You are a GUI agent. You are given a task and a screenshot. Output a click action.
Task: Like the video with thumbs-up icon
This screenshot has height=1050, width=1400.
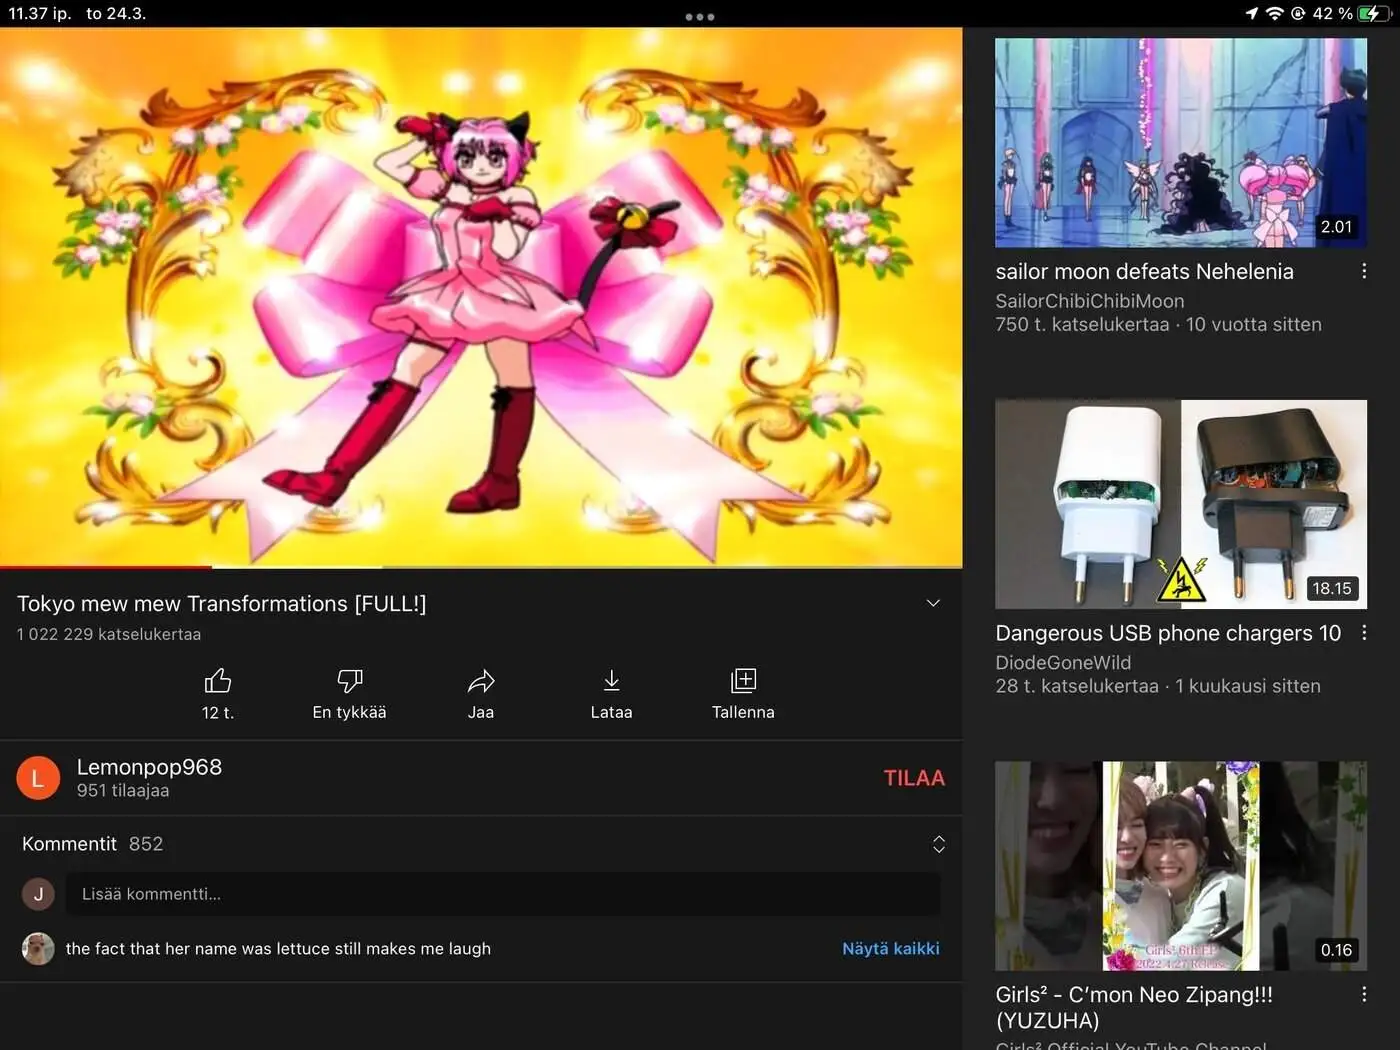click(x=218, y=681)
